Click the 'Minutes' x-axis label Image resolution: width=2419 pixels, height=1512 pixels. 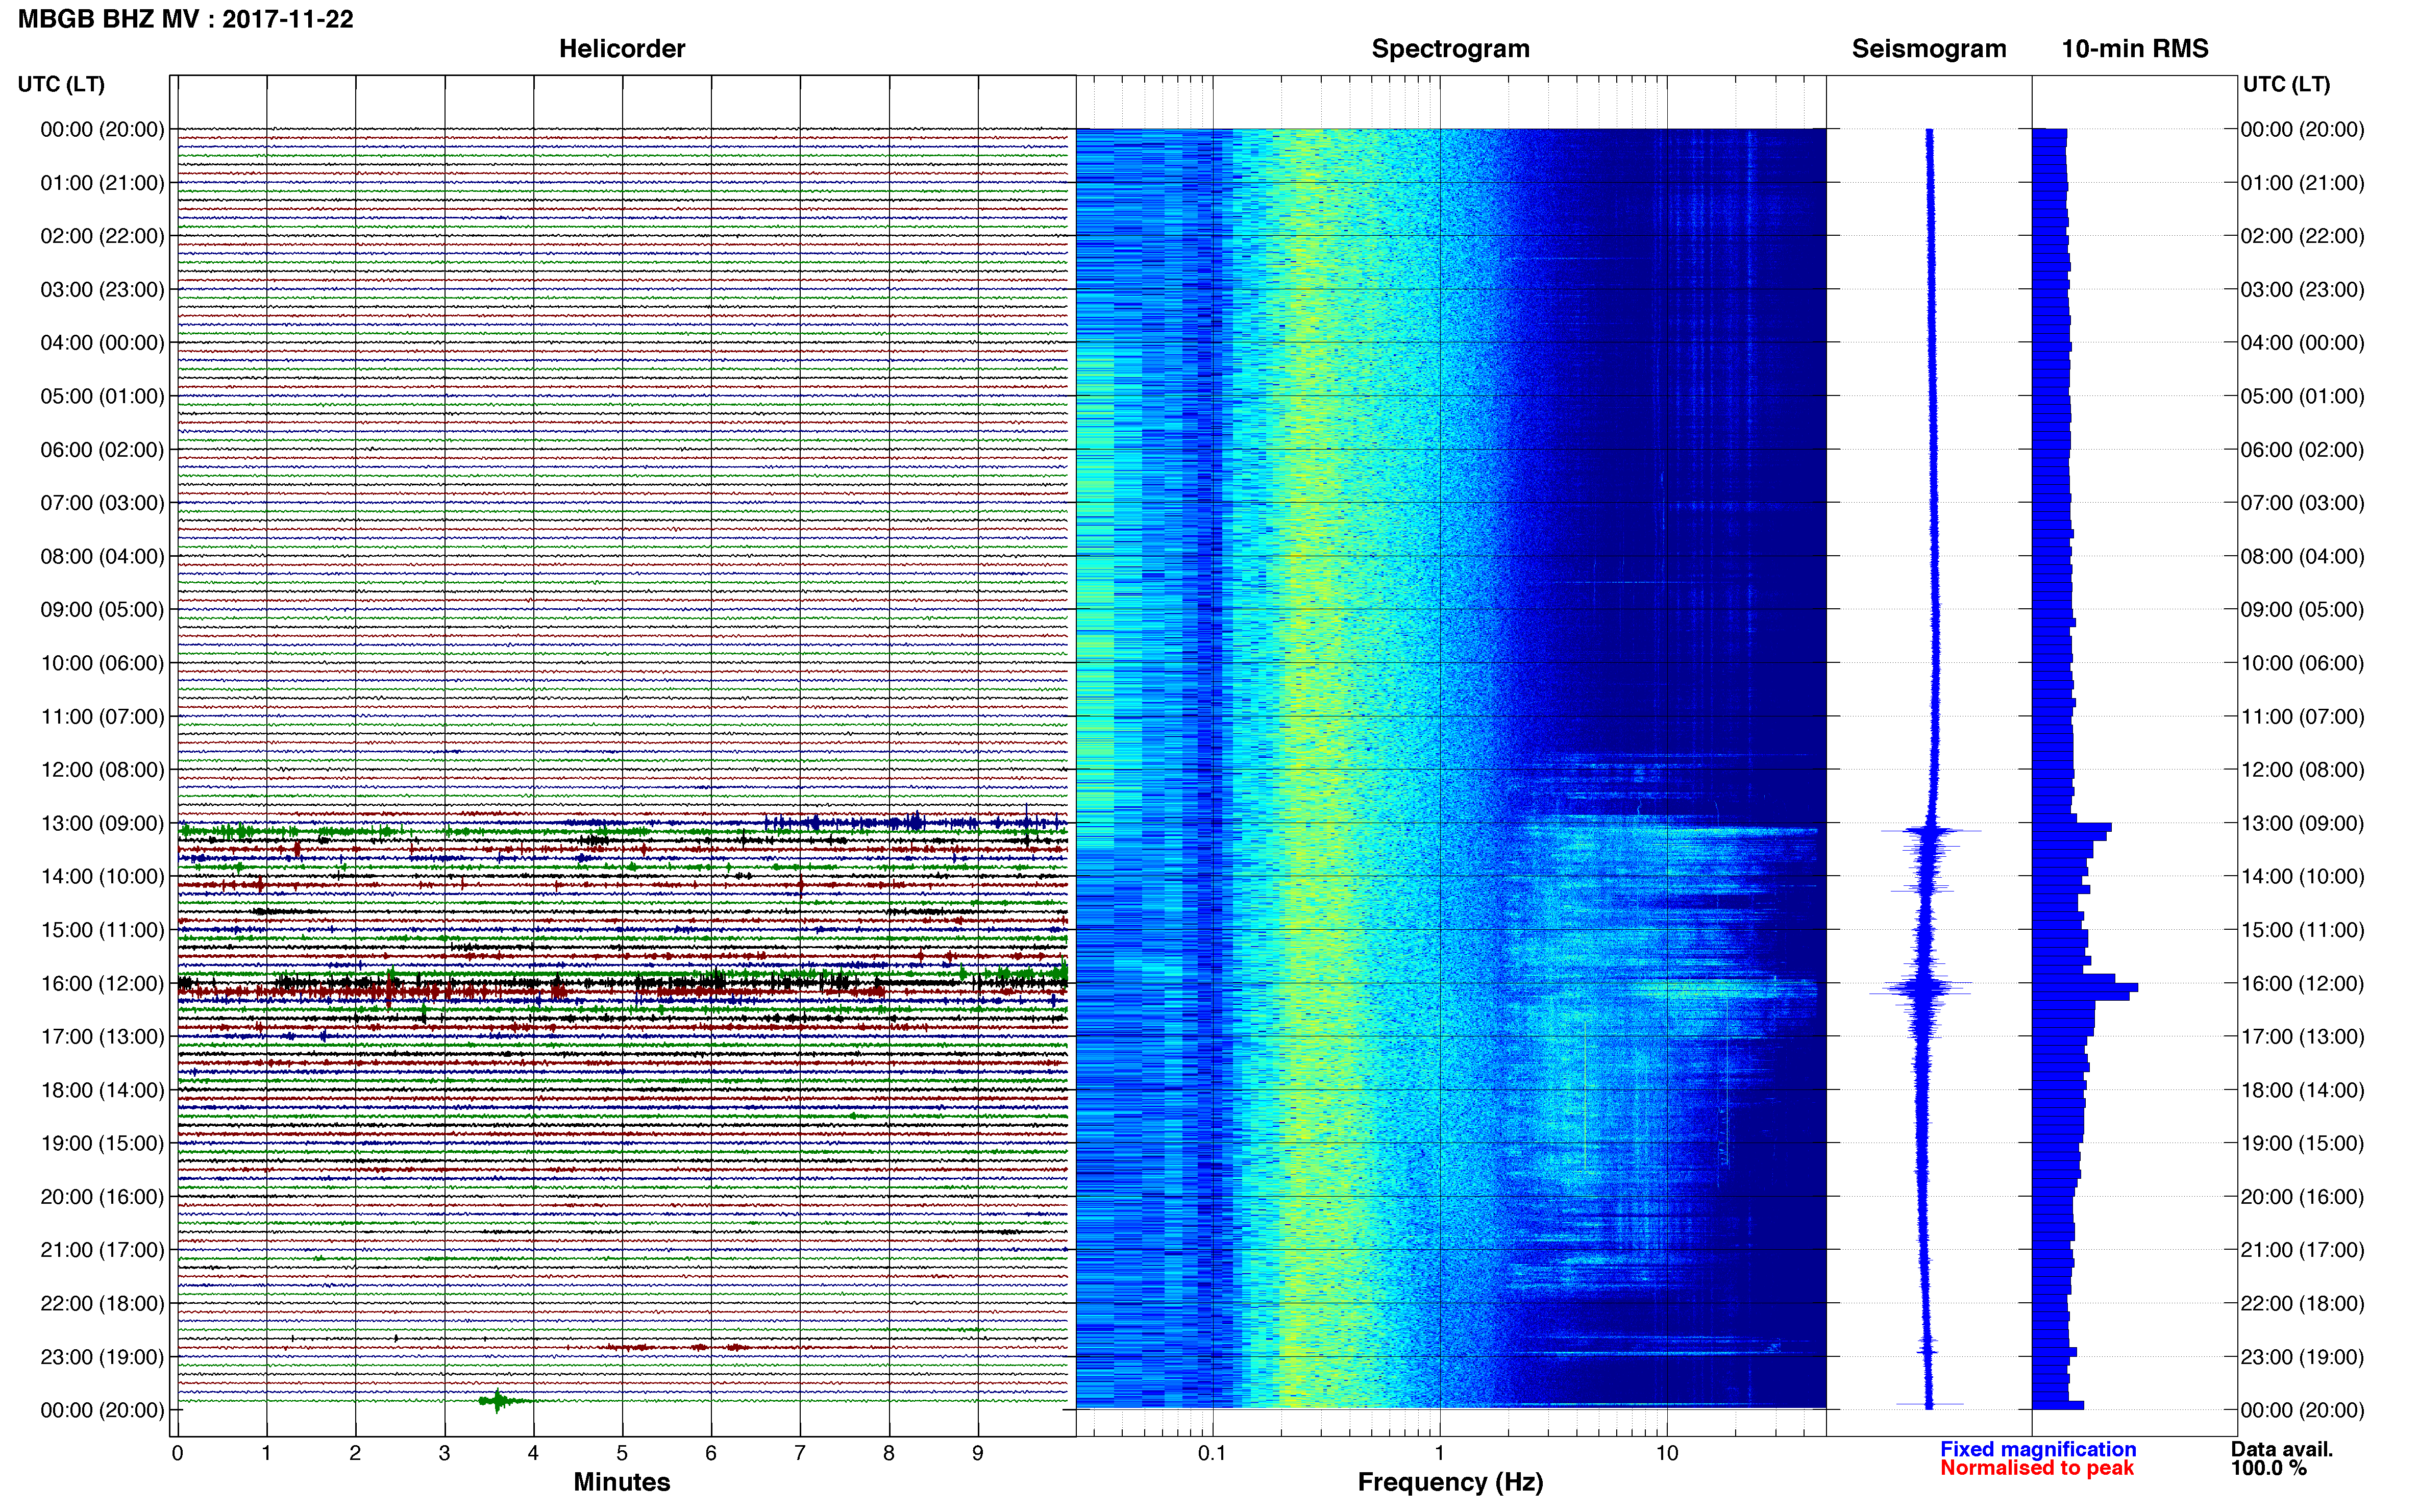622,1482
